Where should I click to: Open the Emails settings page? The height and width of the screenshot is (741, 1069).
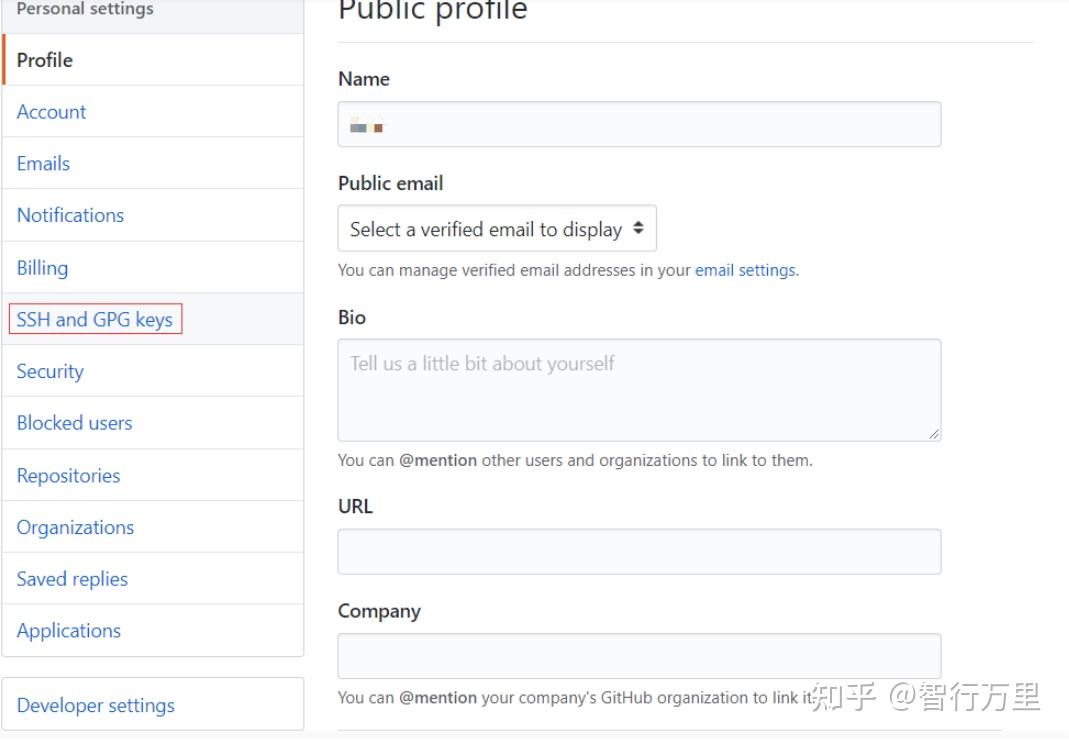click(44, 164)
